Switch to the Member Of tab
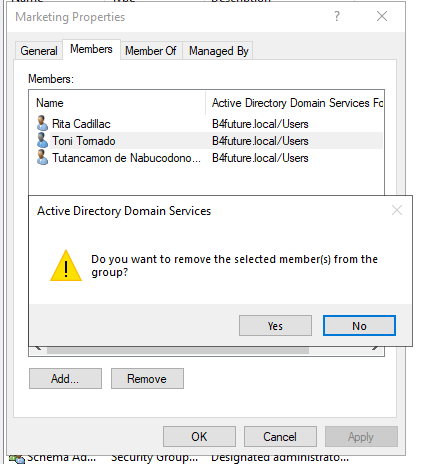Viewport: 440px width, 464px height. click(x=151, y=51)
